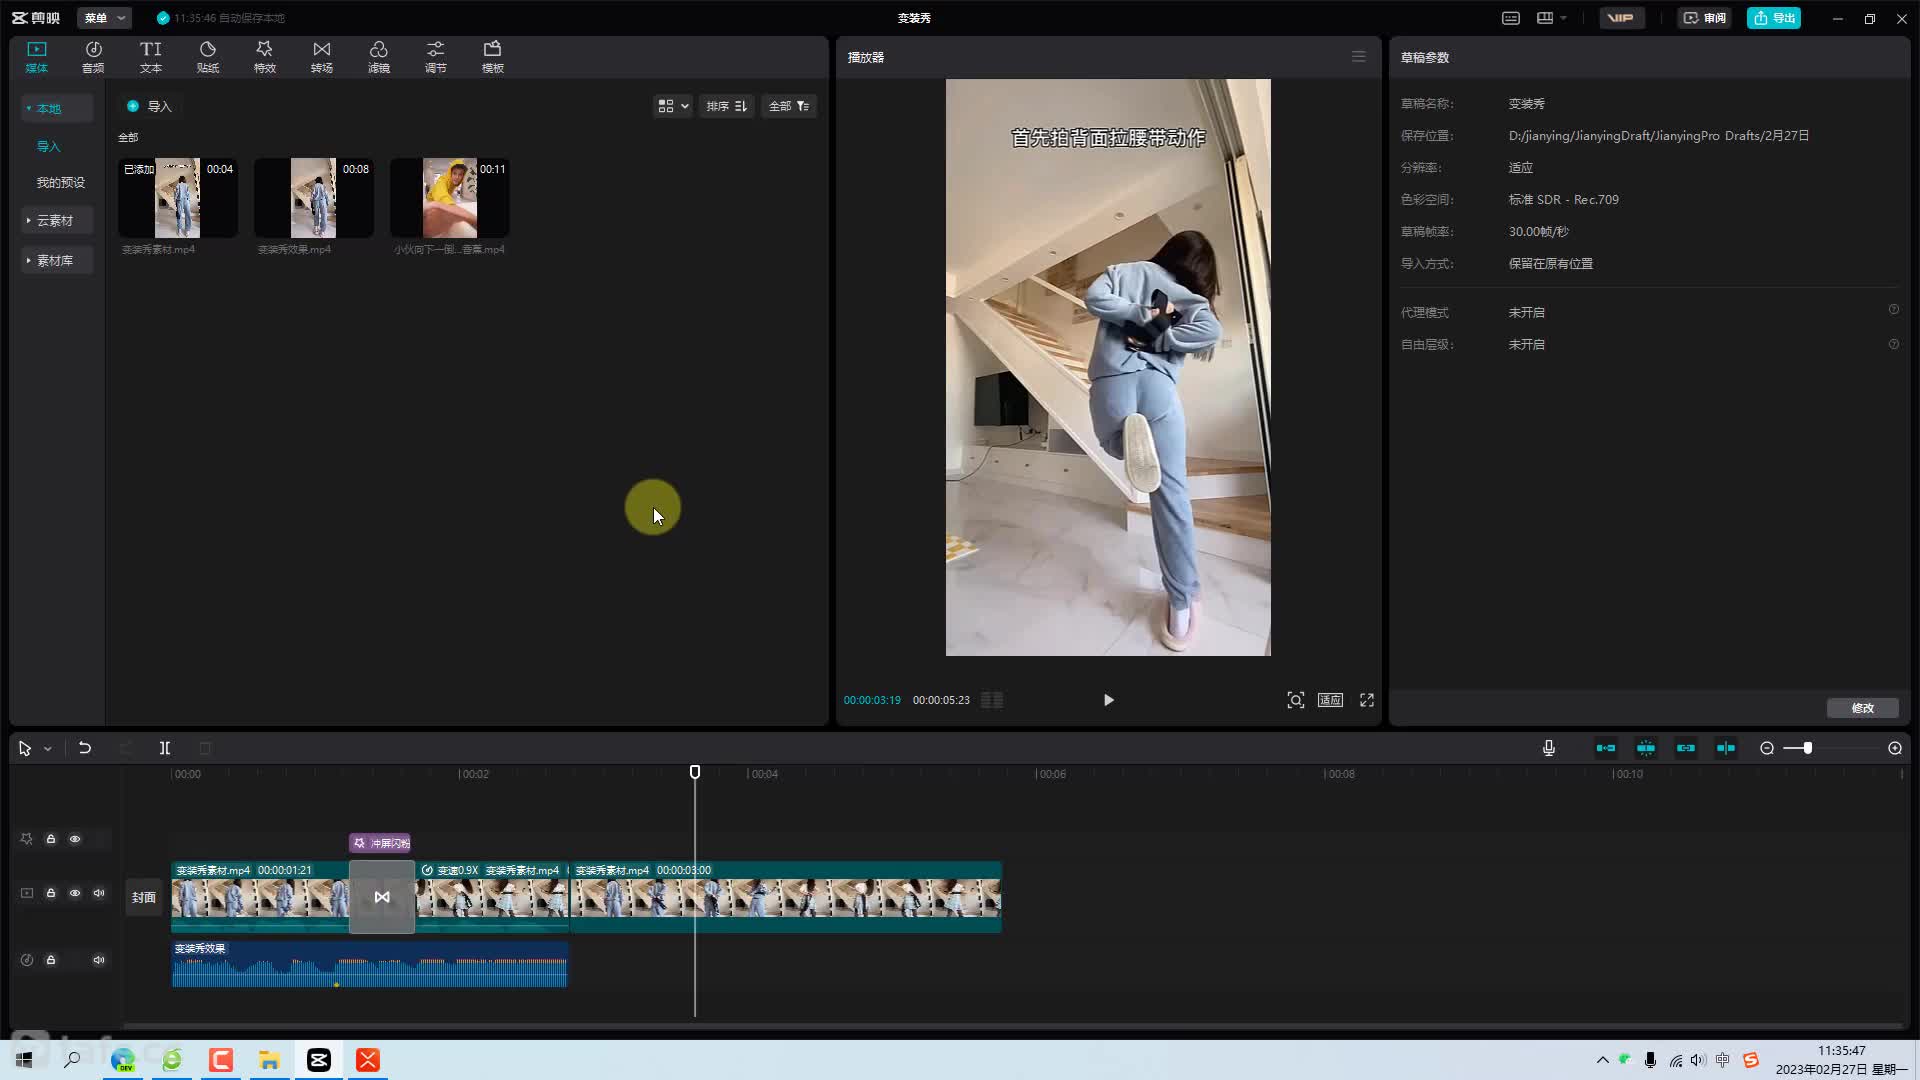Open the help icon beside 代理模式
This screenshot has height=1080, width=1920.
[1894, 310]
